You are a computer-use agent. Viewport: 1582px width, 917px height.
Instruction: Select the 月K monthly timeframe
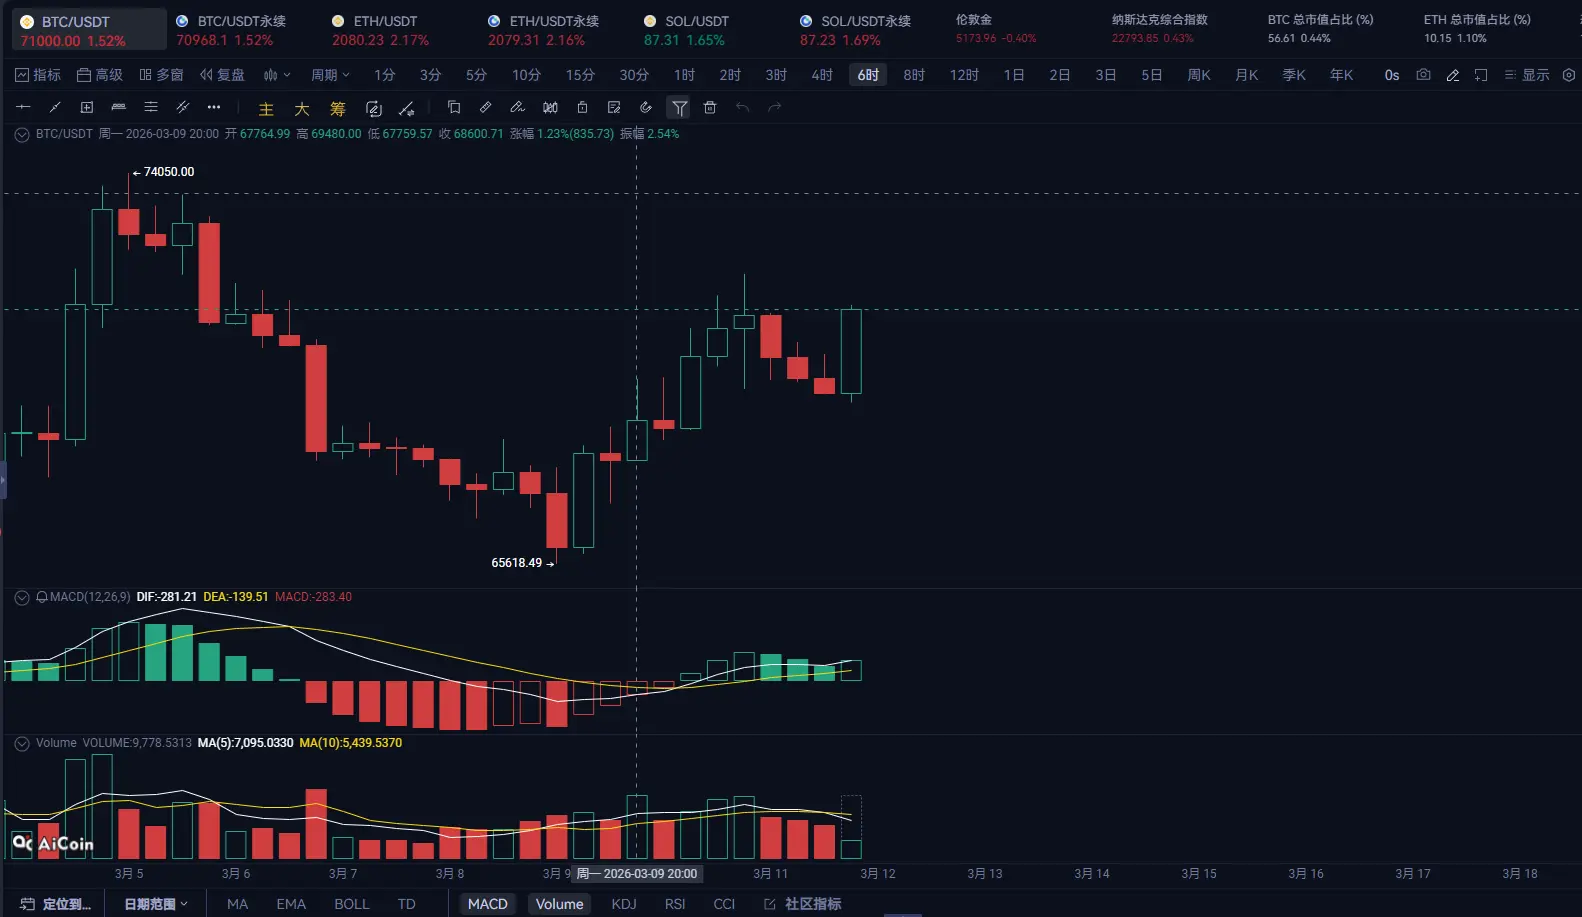point(1247,75)
